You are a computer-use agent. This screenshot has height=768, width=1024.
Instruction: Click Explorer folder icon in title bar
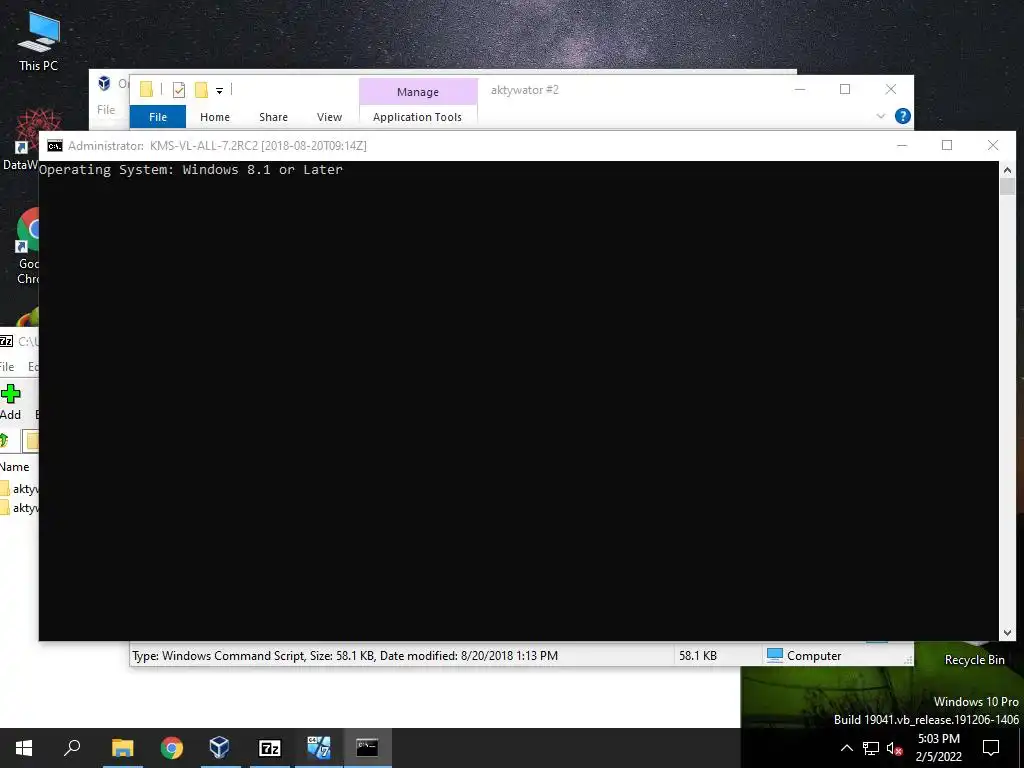pyautogui.click(x=146, y=89)
